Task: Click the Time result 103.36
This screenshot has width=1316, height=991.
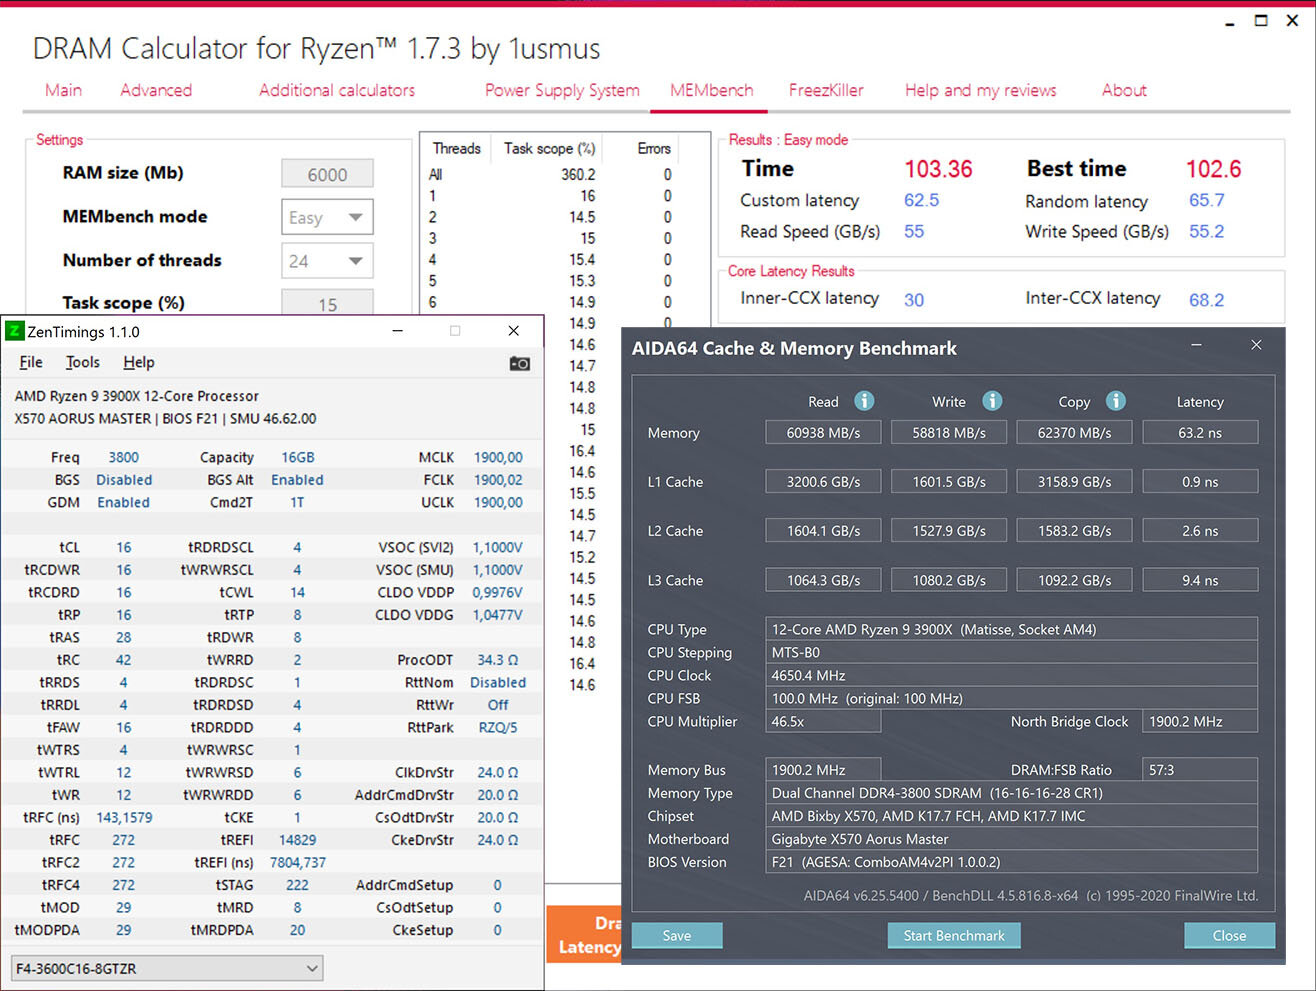Action: (x=938, y=169)
